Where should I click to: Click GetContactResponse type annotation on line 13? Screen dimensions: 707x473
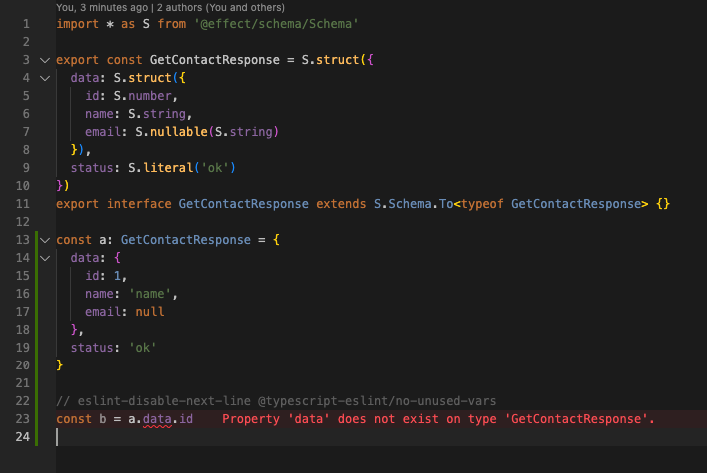186,240
